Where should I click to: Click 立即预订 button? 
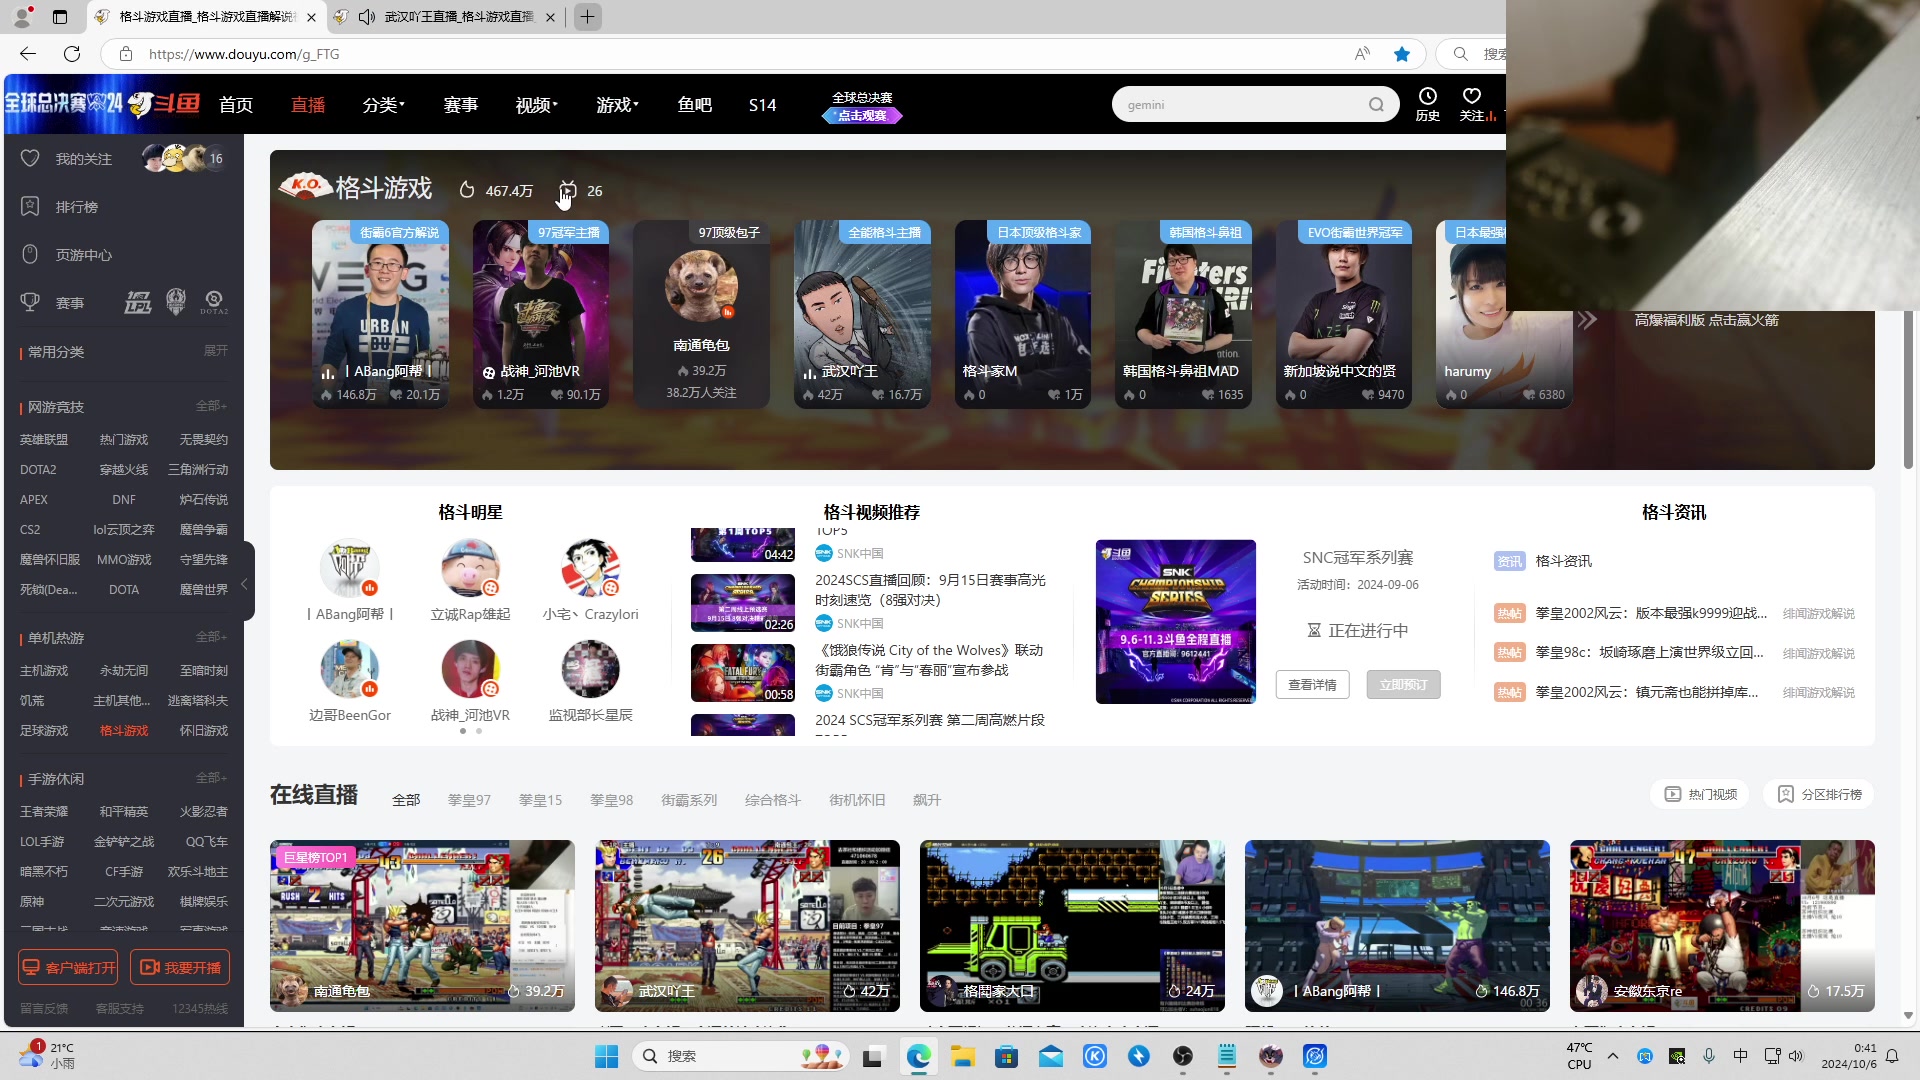coord(1403,685)
